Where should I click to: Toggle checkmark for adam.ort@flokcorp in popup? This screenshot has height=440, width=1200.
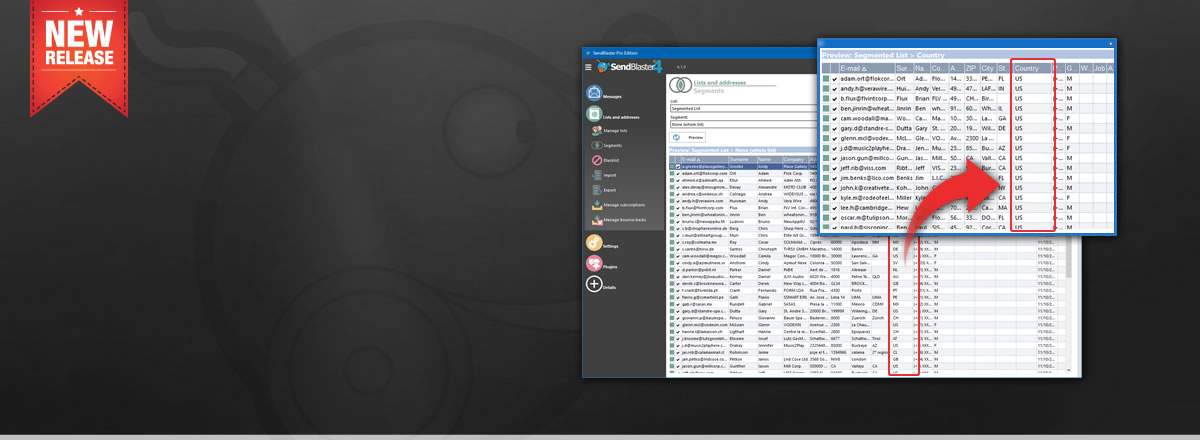tap(834, 78)
